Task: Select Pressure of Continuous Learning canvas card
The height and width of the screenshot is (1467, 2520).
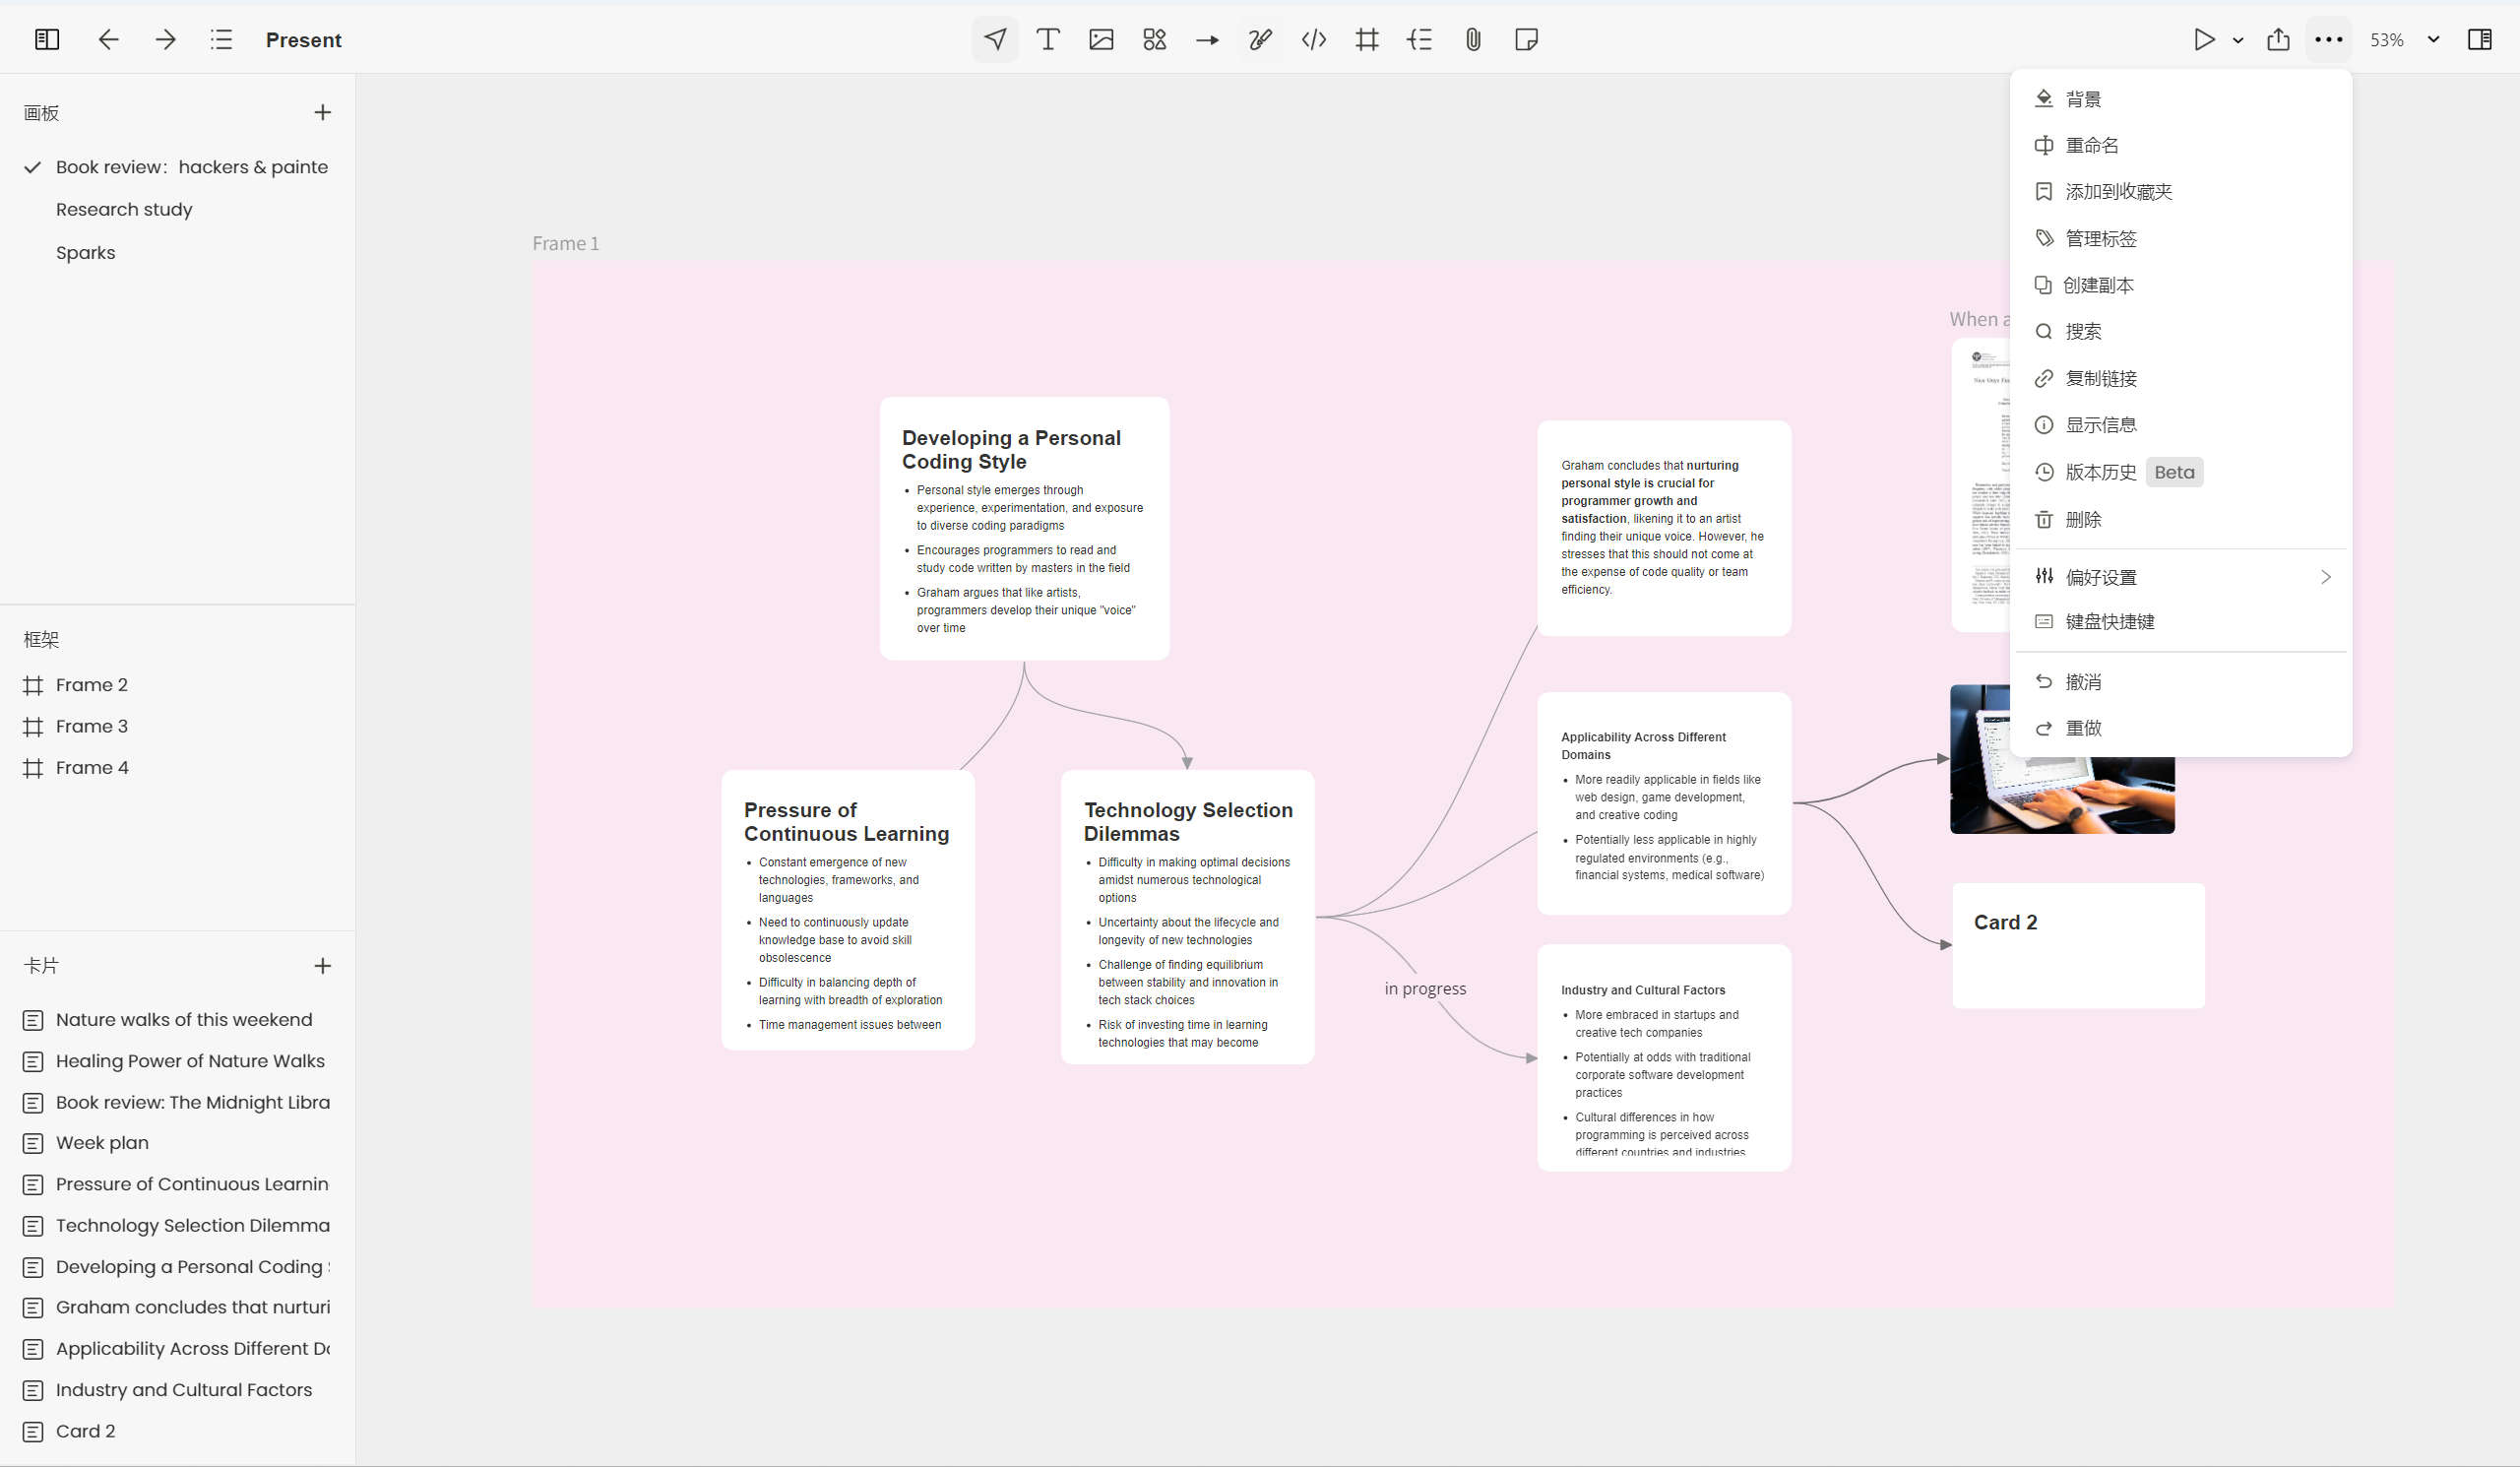Action: [x=848, y=910]
